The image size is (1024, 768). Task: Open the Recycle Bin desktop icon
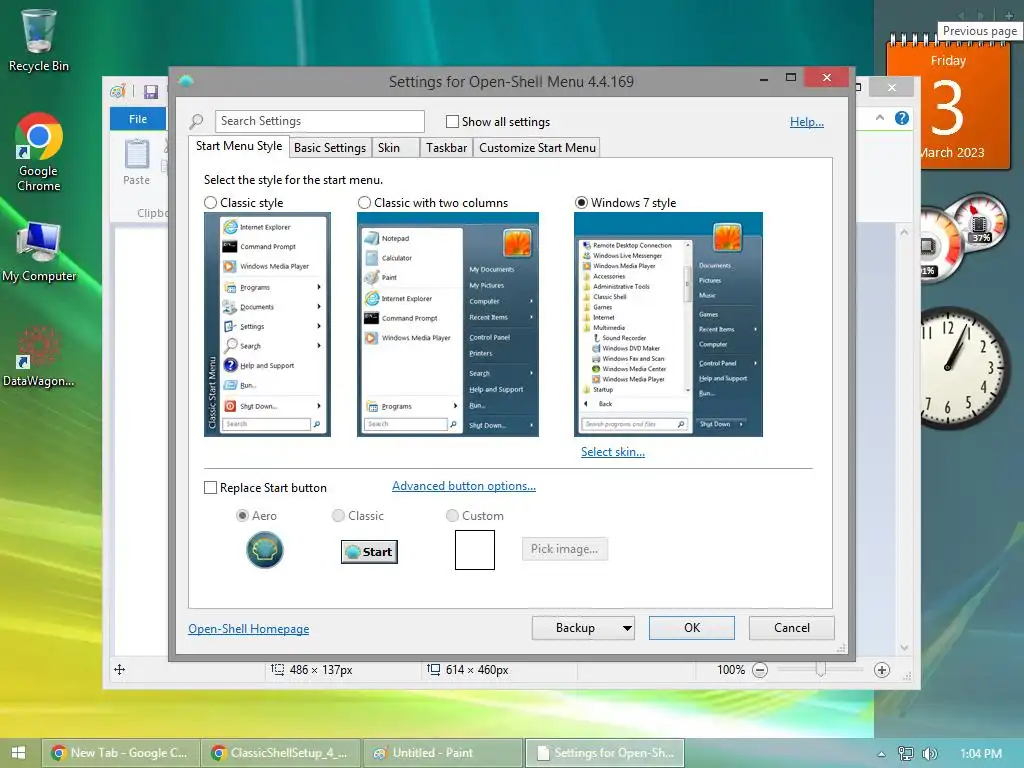point(39,39)
